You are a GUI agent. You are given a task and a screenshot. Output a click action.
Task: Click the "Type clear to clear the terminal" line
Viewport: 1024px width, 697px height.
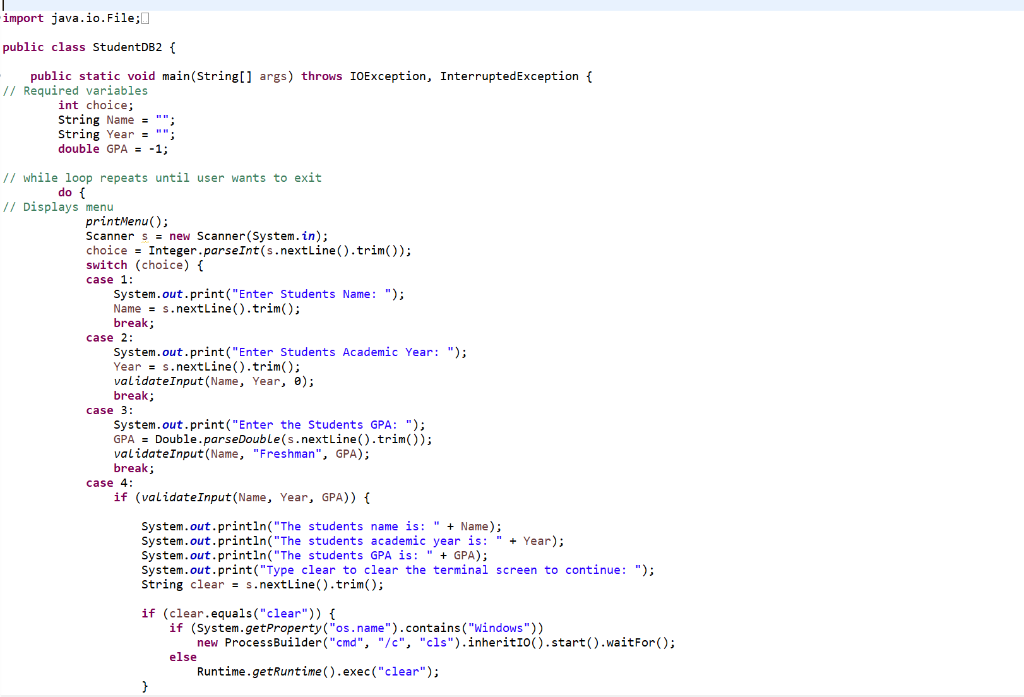(x=398, y=570)
